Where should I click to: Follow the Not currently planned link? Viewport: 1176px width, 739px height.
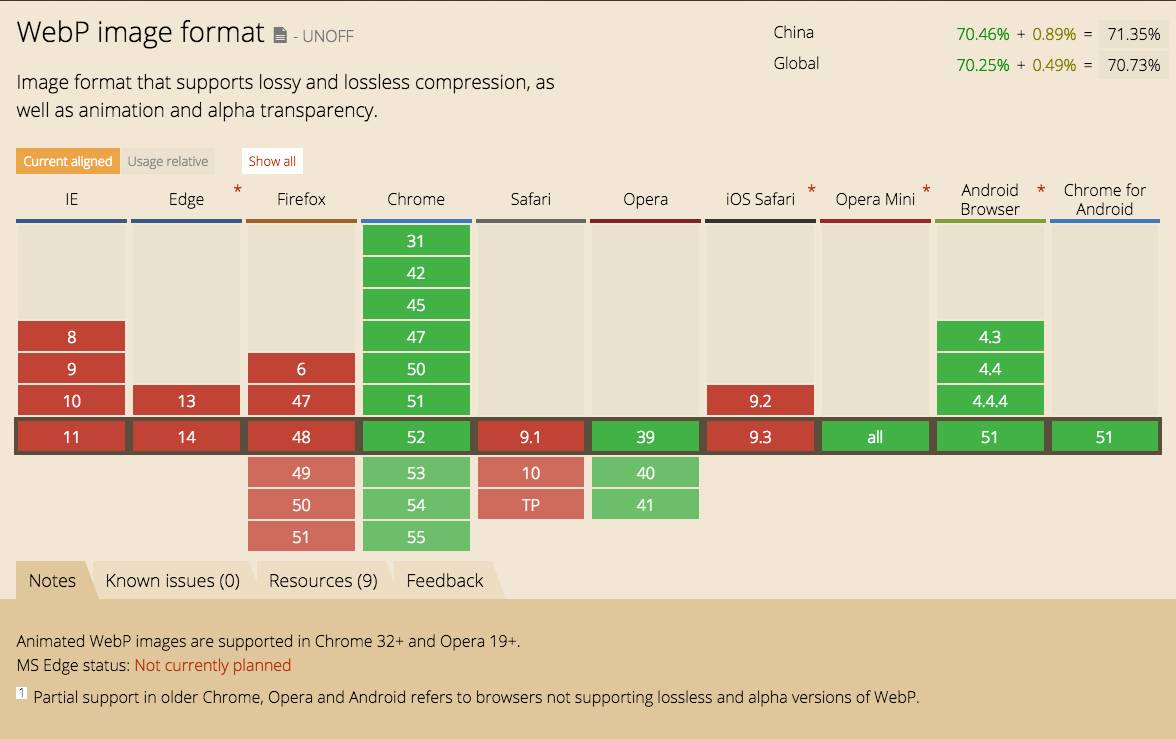tap(213, 665)
